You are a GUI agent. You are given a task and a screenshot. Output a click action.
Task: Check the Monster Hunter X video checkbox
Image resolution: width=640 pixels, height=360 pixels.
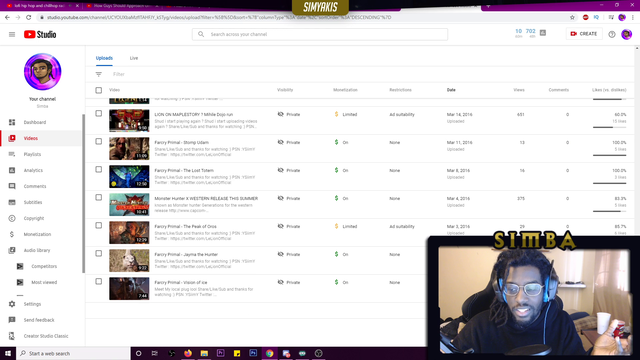[x=98, y=198]
